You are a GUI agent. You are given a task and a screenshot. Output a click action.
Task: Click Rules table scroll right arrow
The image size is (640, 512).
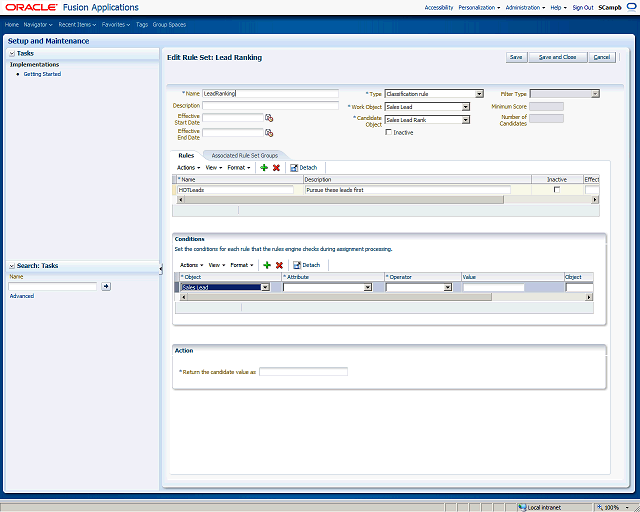click(595, 200)
